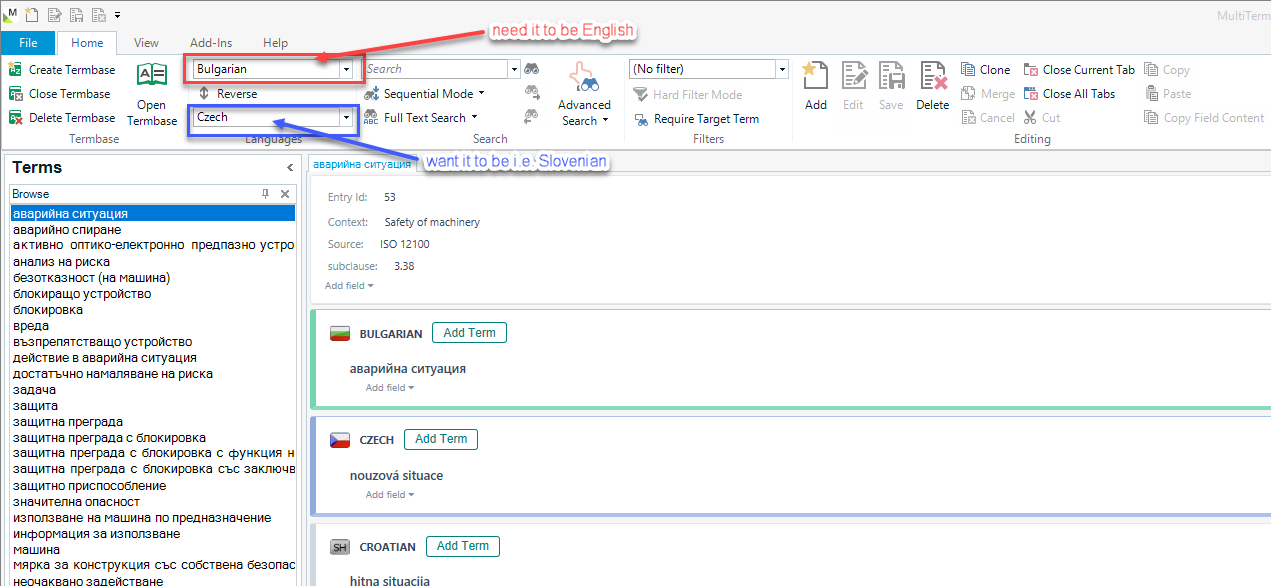The image size is (1271, 586).
Task: Reverse source and target languages
Action: (x=228, y=93)
